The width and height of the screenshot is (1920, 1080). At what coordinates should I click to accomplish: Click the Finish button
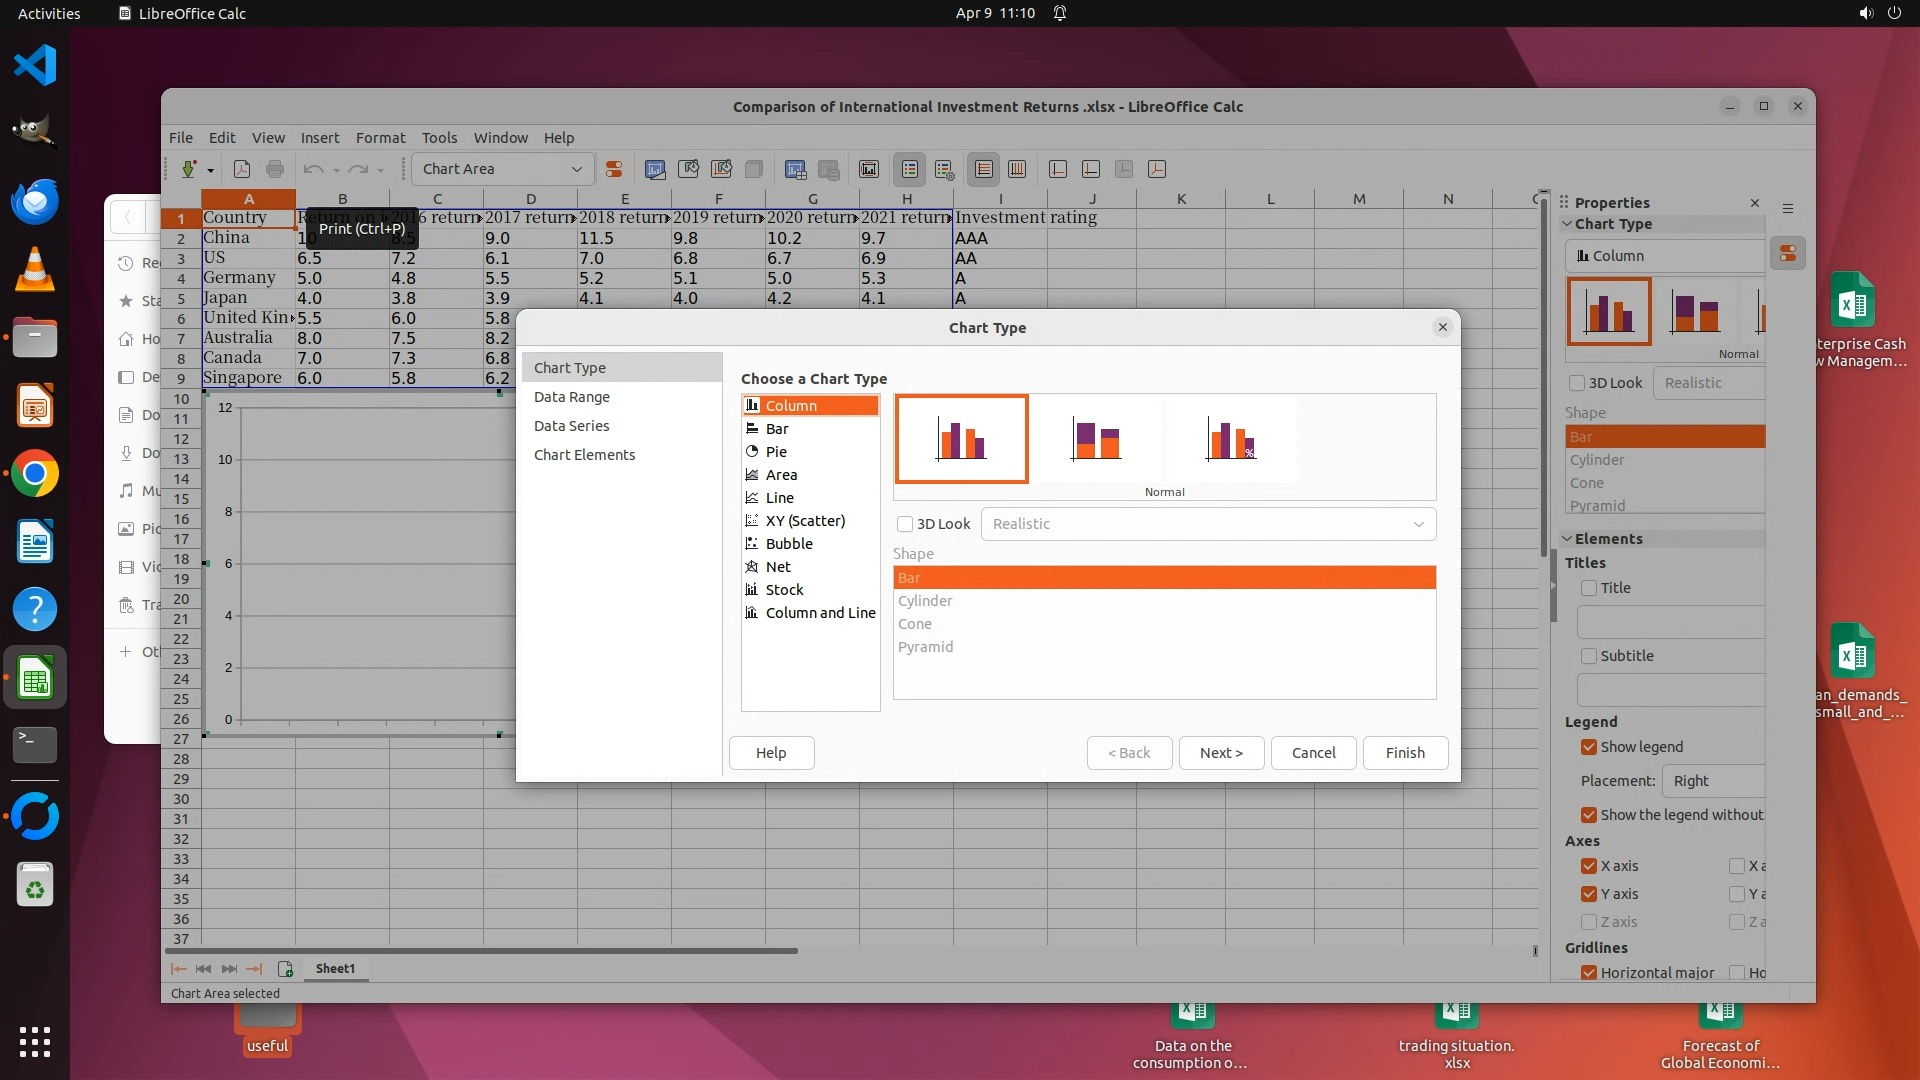[1405, 753]
